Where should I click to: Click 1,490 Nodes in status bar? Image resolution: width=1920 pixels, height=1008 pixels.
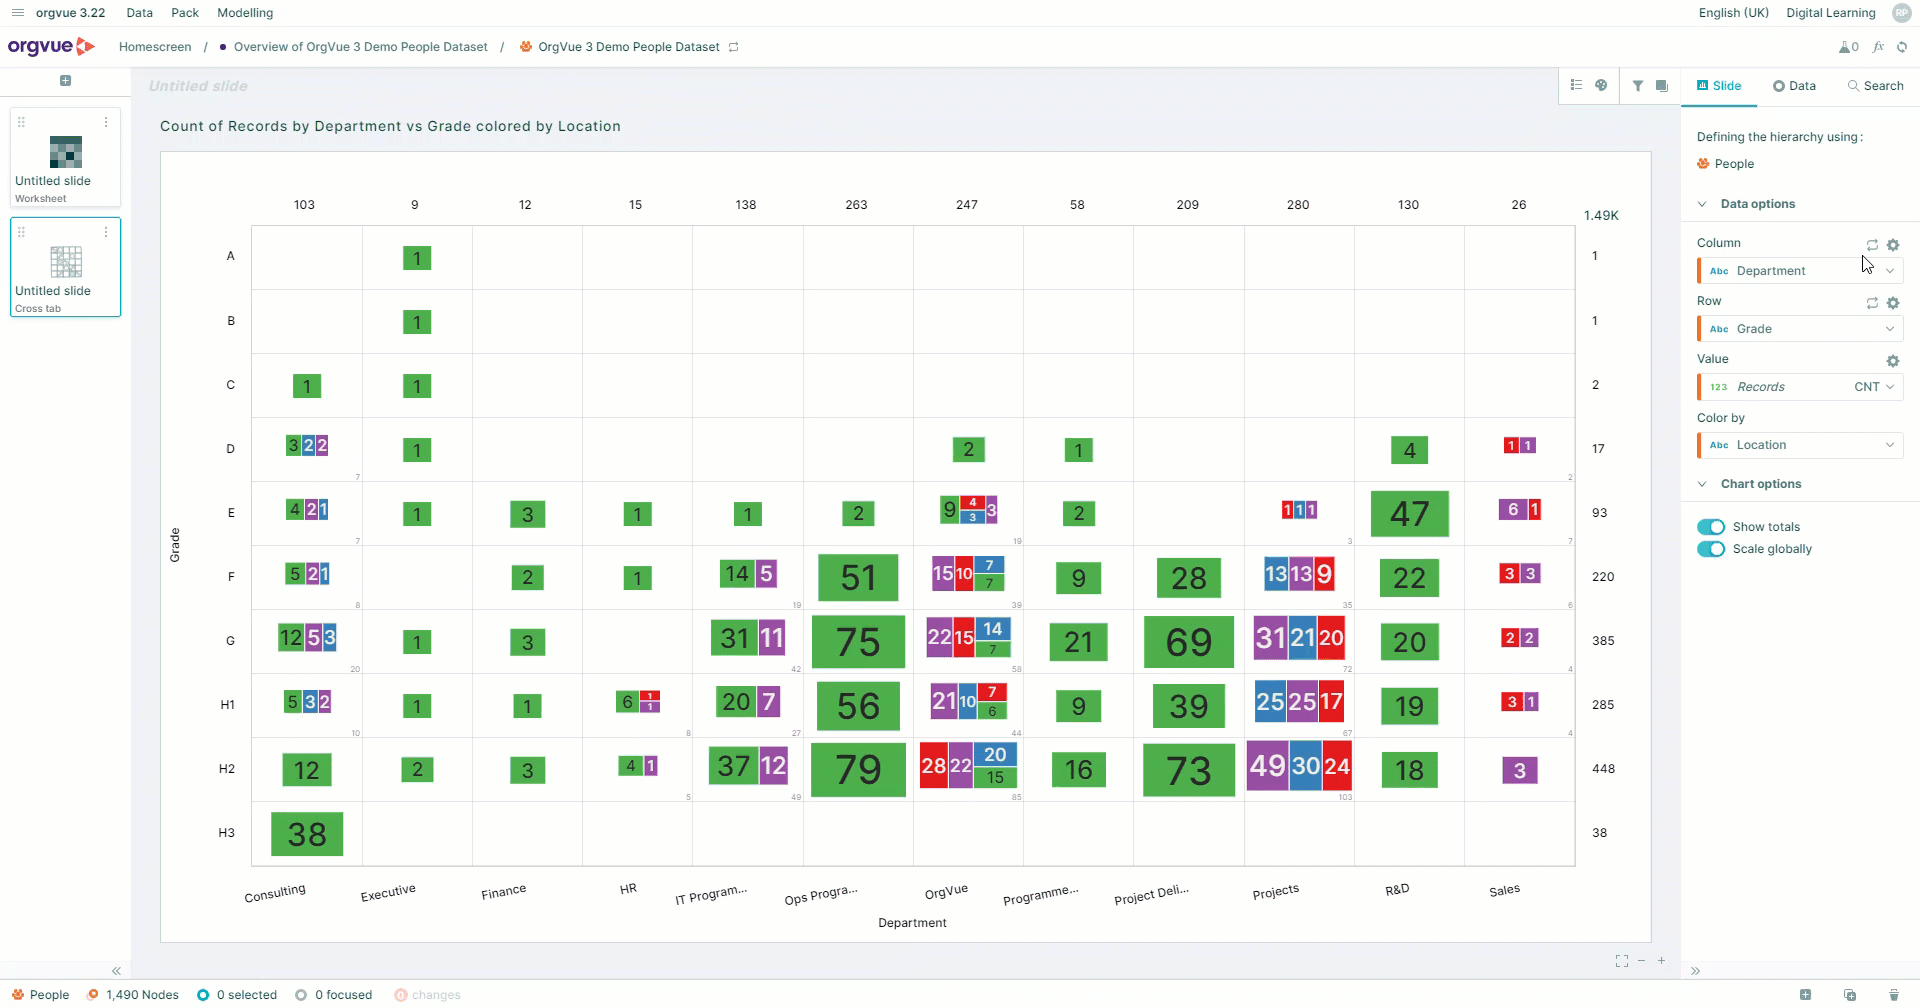click(x=133, y=995)
